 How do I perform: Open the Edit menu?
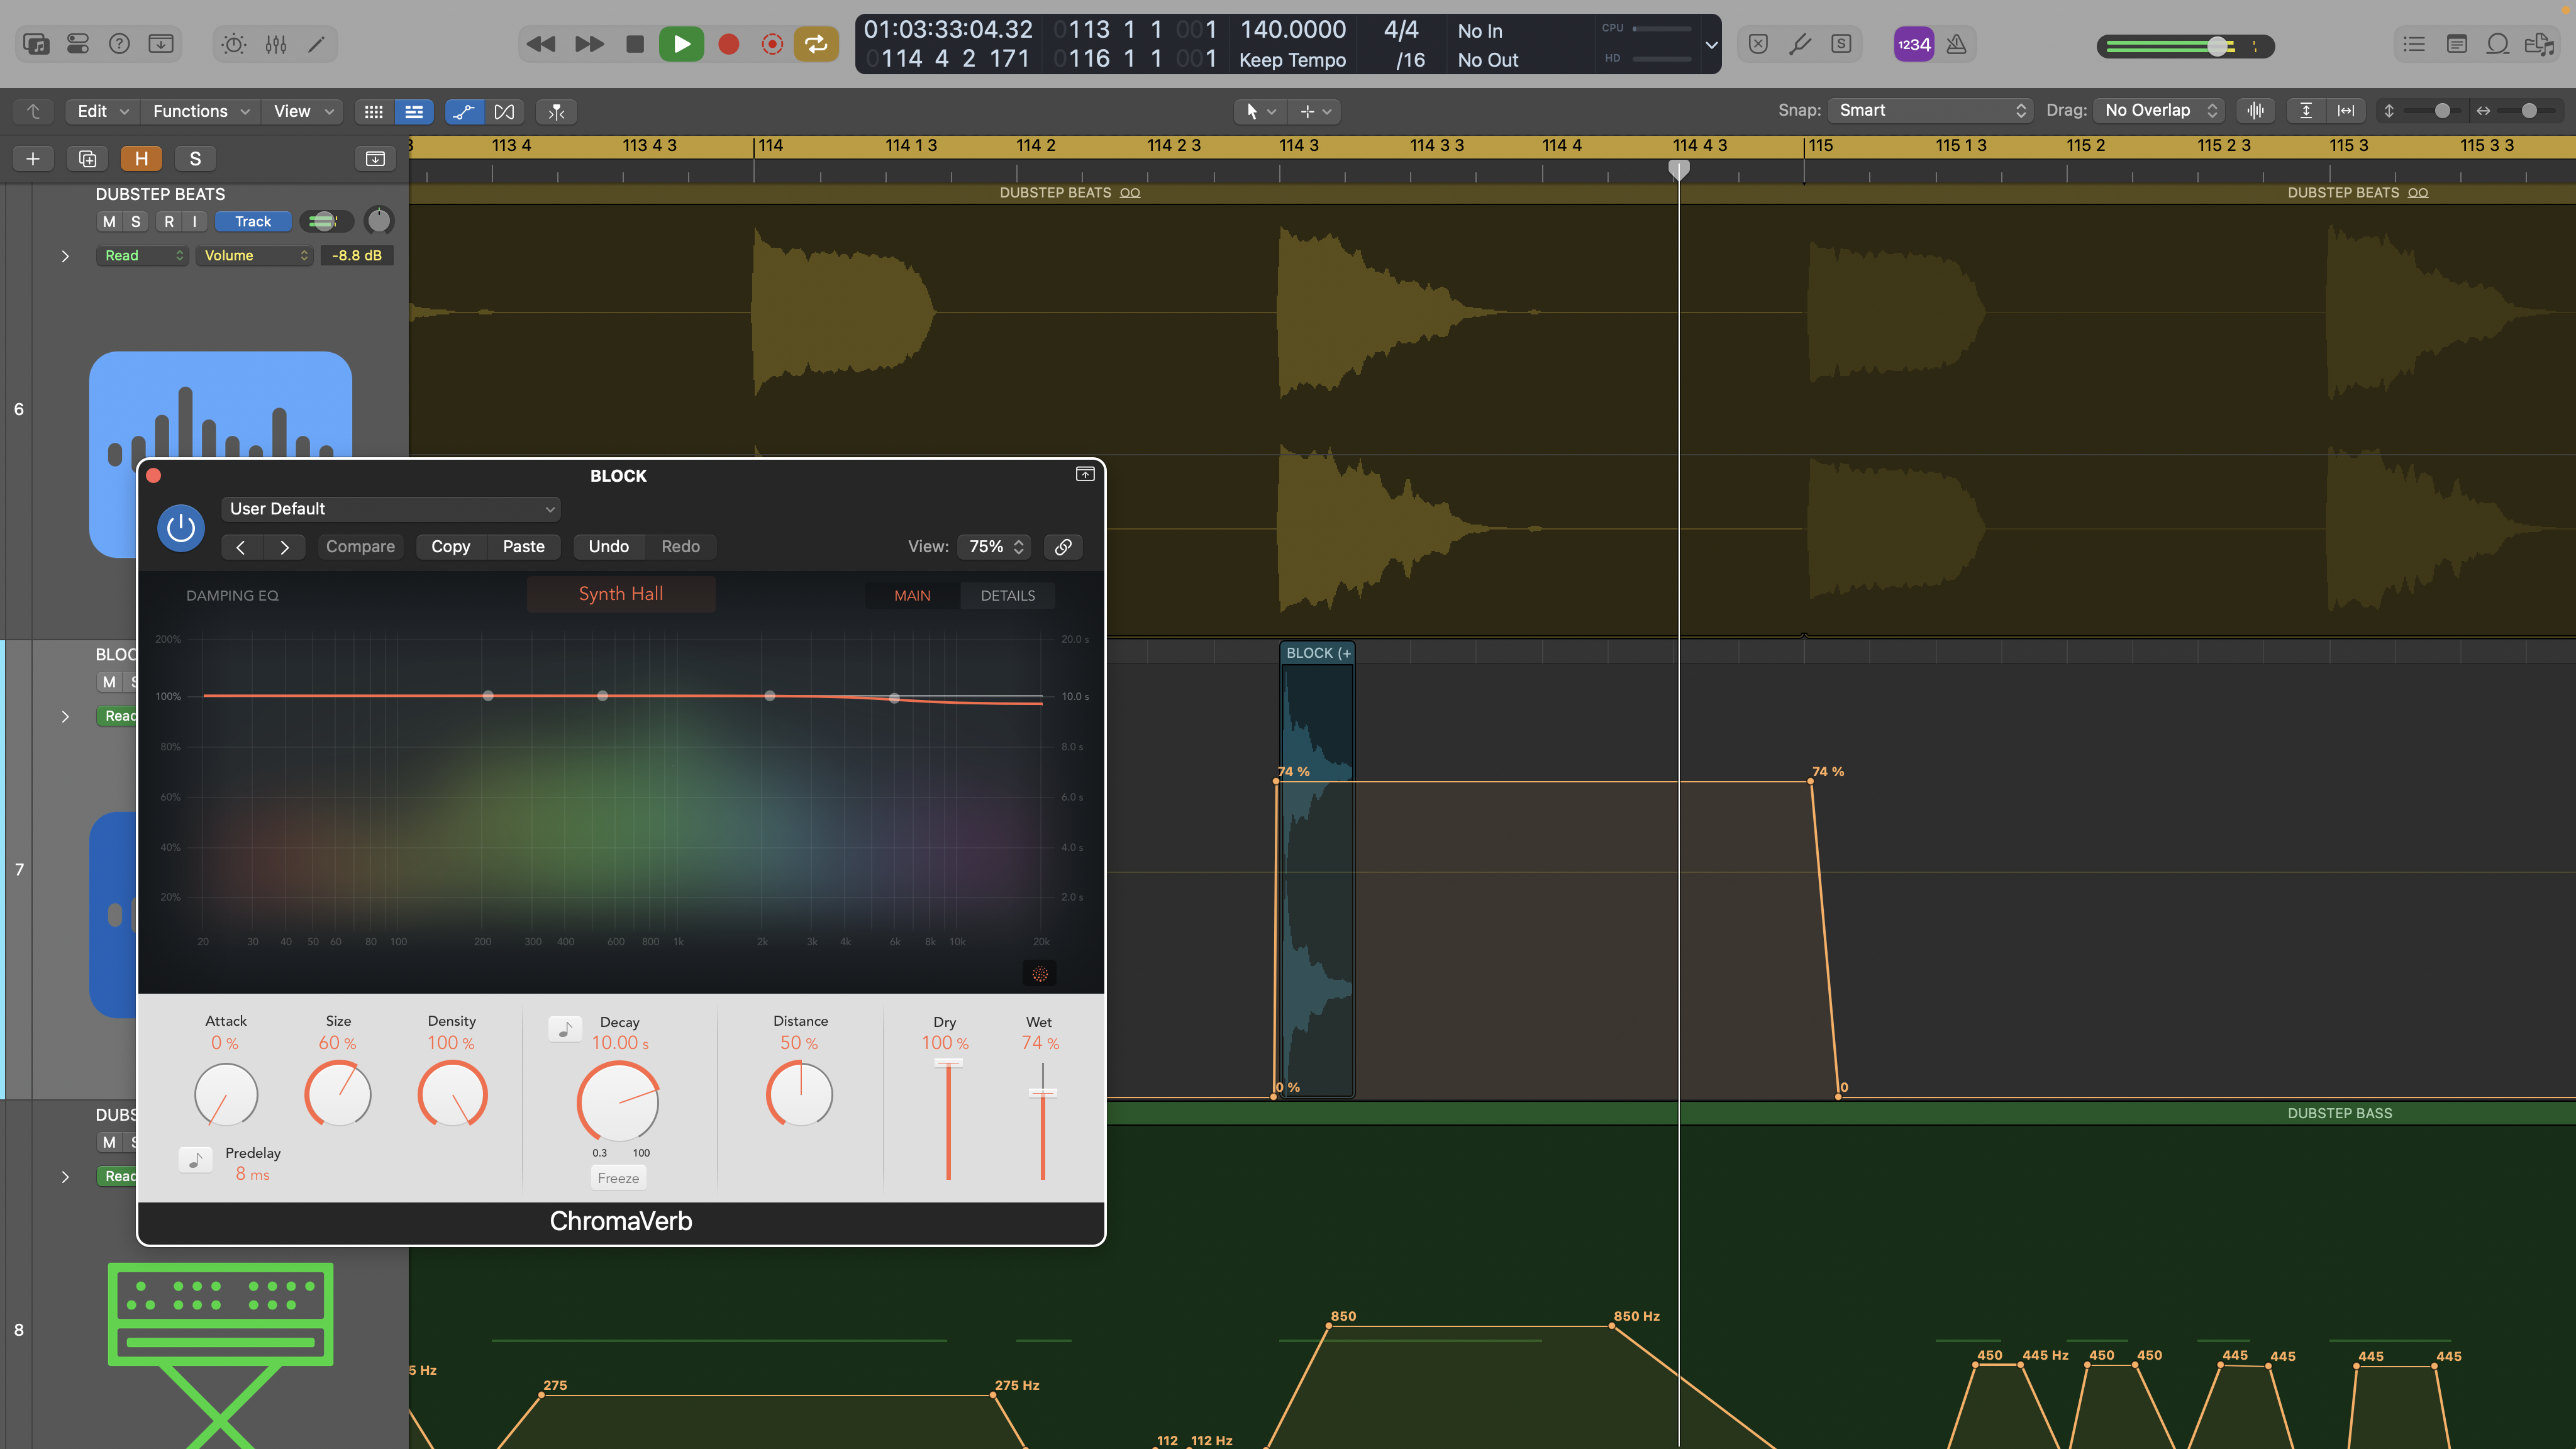[x=103, y=111]
